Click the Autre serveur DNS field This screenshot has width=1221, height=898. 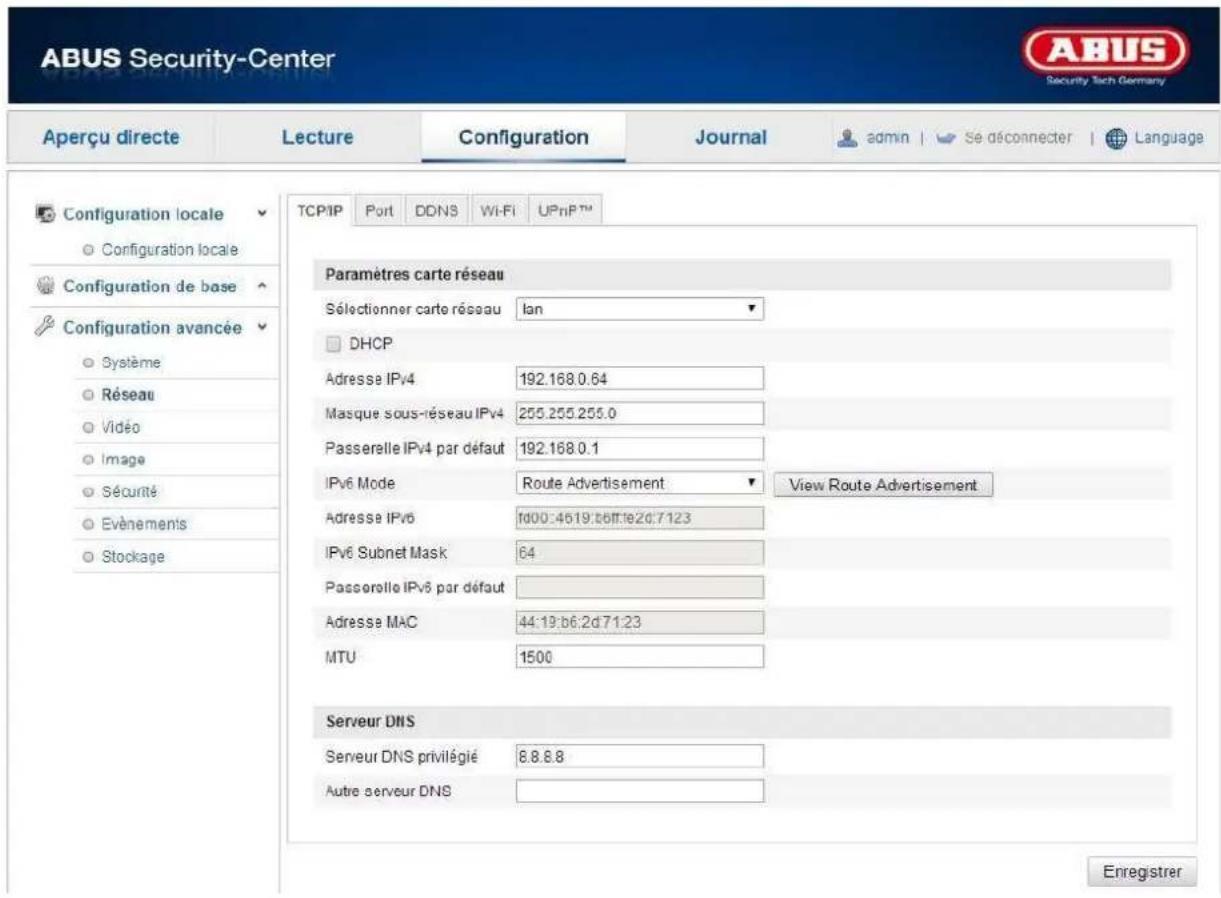pos(639,792)
